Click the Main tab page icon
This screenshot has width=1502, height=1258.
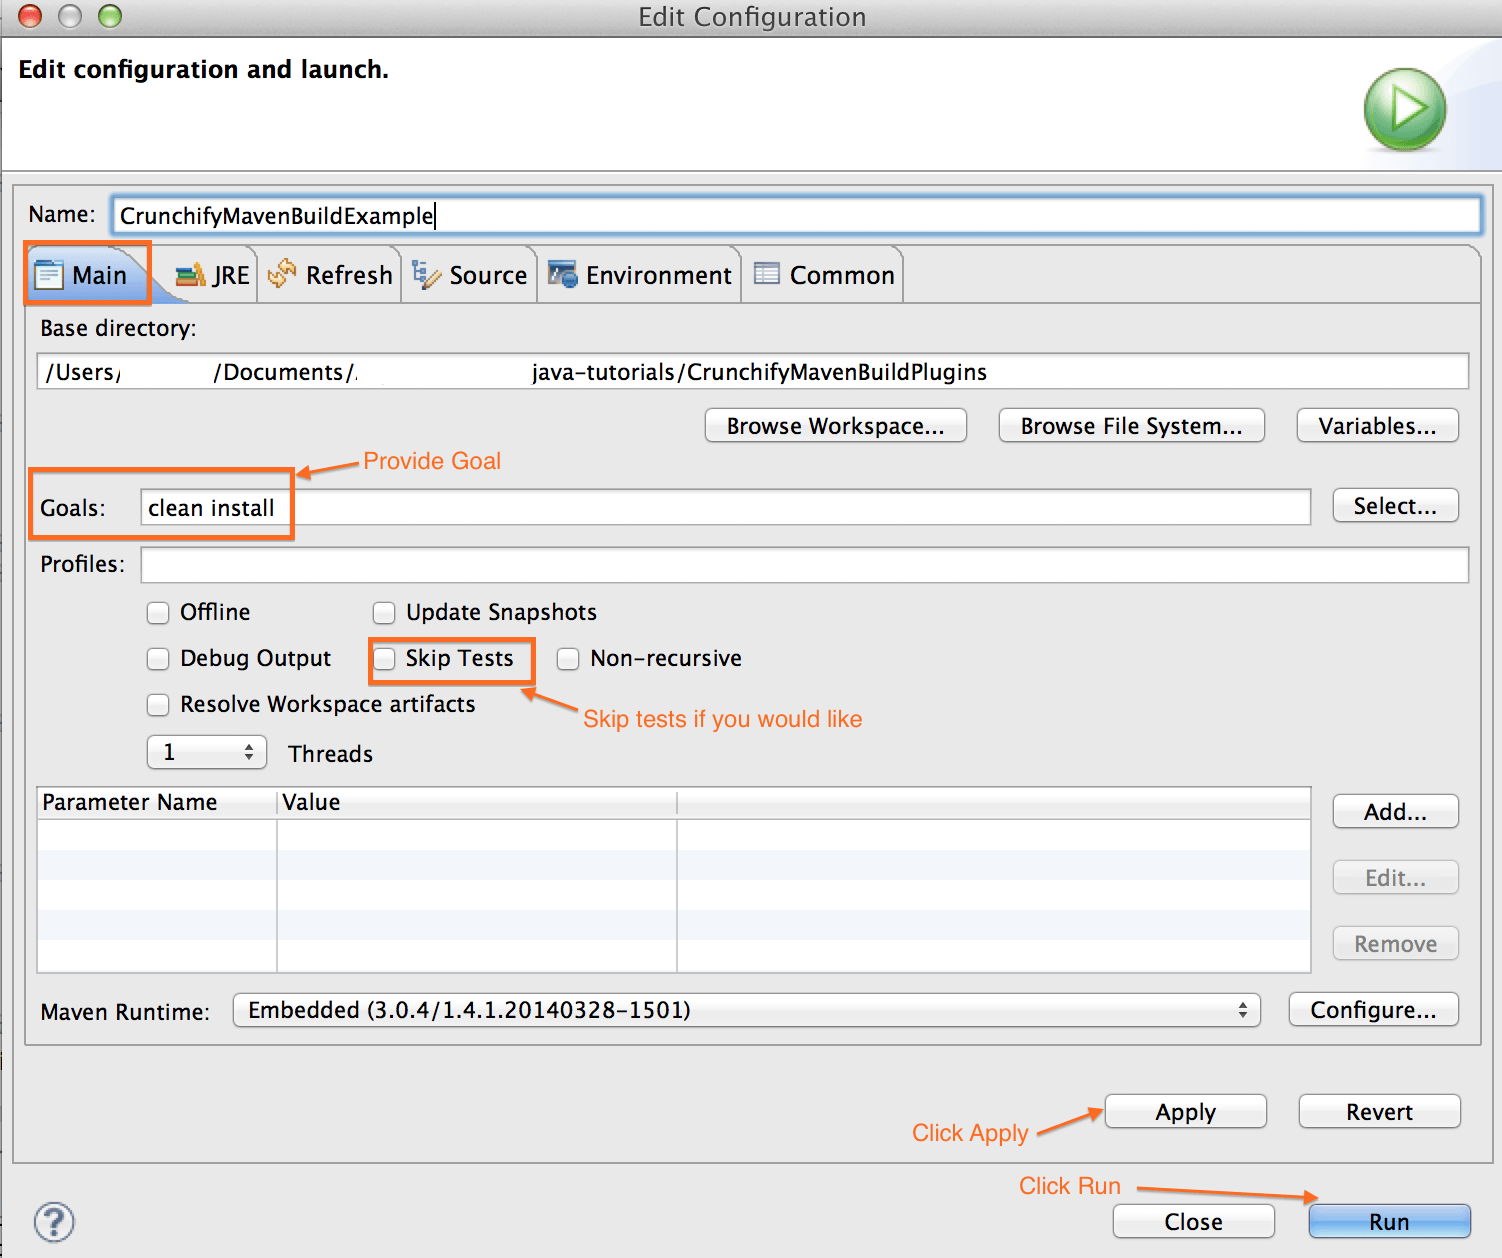49,275
